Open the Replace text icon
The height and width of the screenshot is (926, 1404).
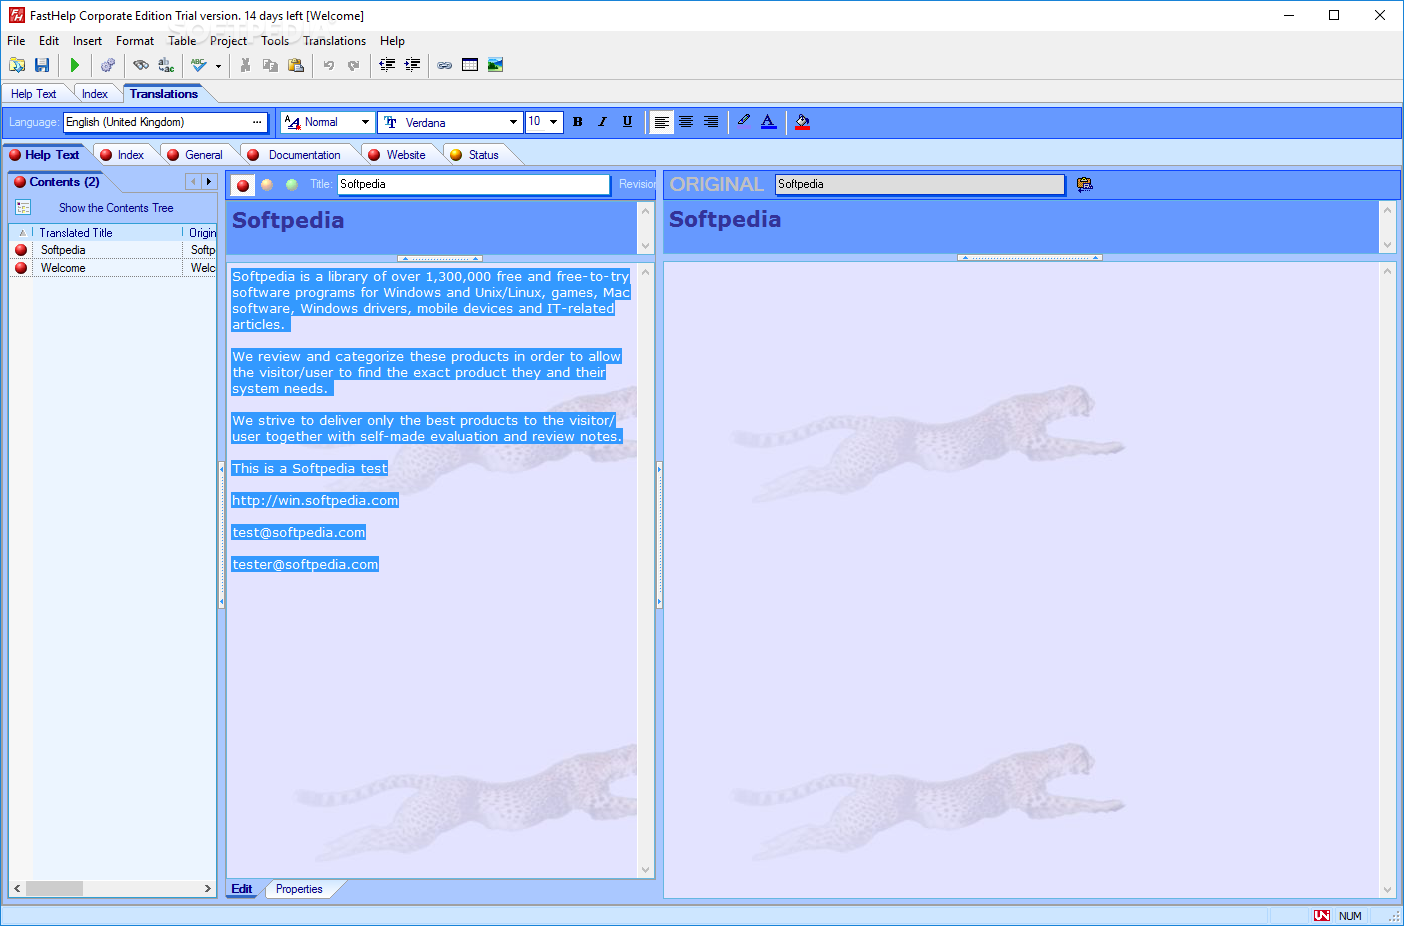click(x=166, y=65)
